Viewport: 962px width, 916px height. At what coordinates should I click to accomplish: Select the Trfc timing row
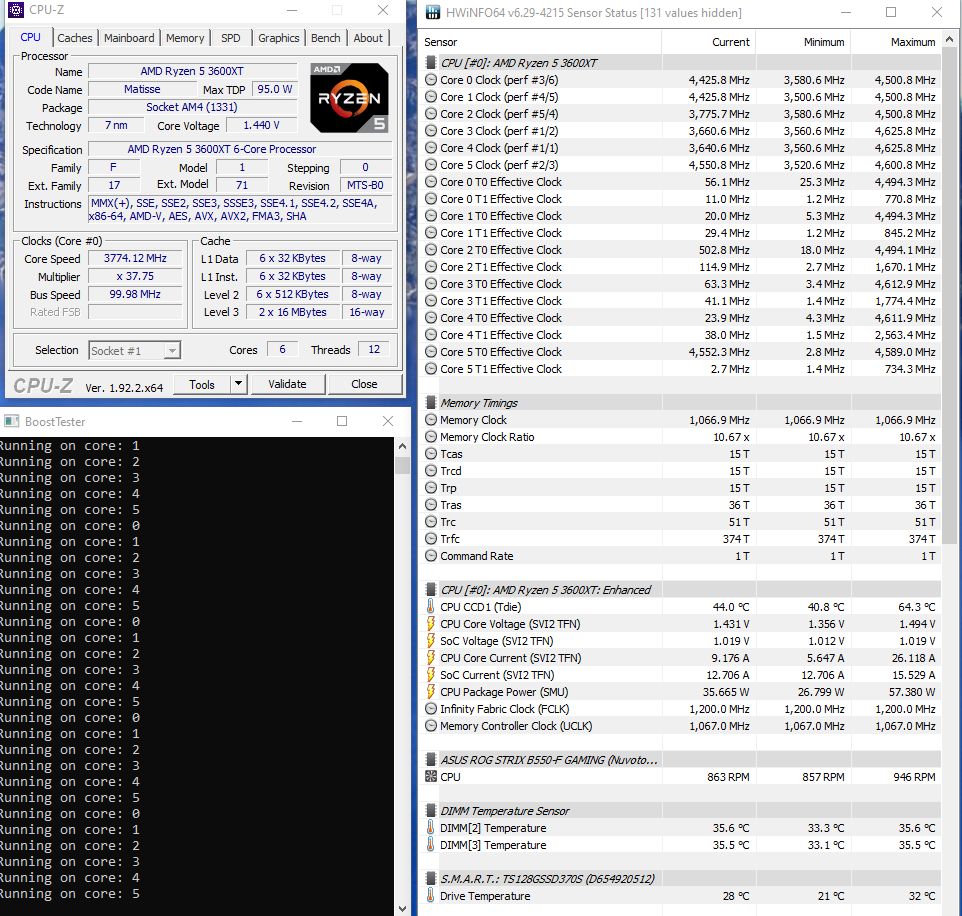tap(681, 539)
